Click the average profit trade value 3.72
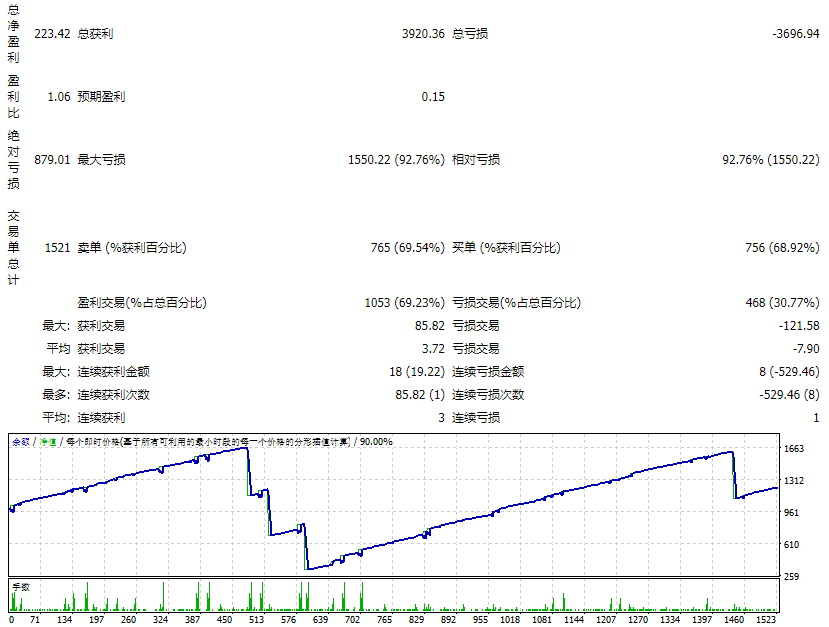Image resolution: width=829 pixels, height=627 pixels. tap(433, 349)
